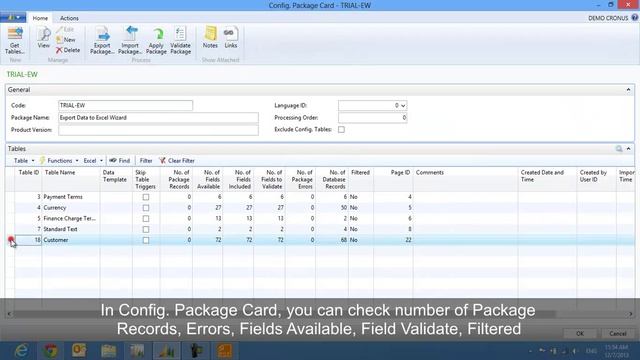
Task: Toggle Skip Table Triggers for Currency
Action: (x=146, y=208)
